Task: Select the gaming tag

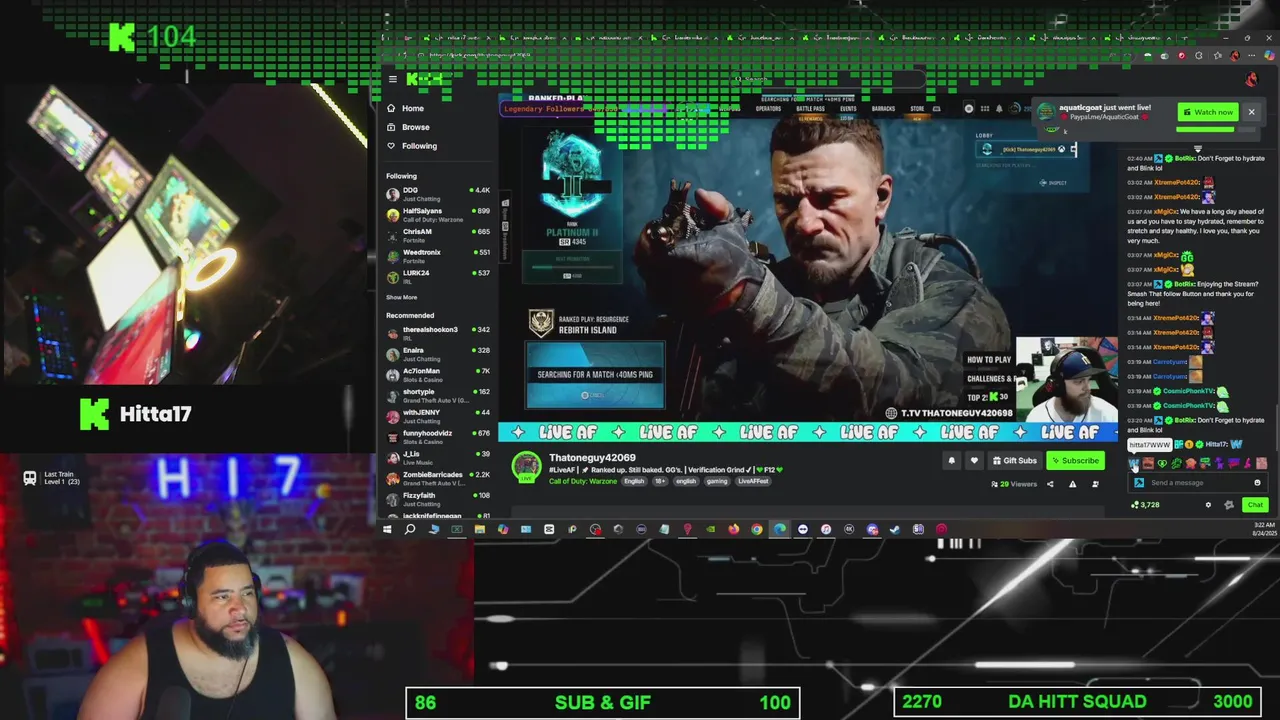Action: pyautogui.click(x=716, y=481)
